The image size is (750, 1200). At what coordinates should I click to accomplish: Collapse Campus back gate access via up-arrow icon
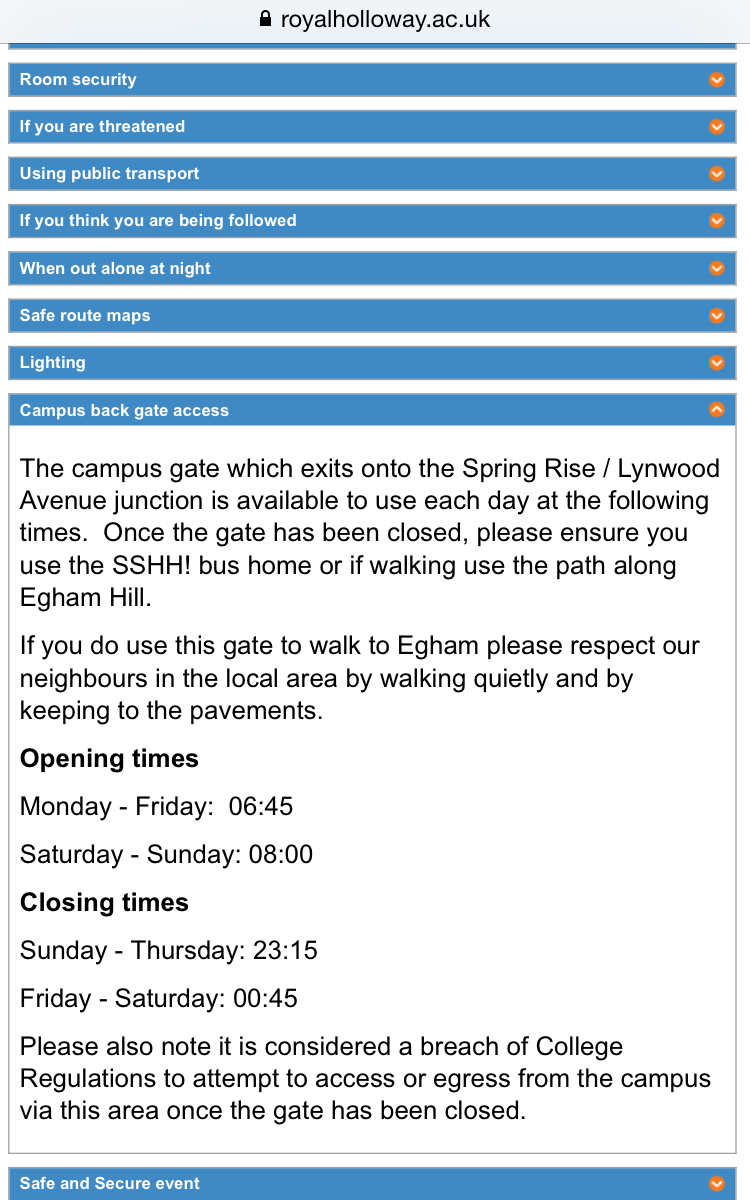point(716,410)
